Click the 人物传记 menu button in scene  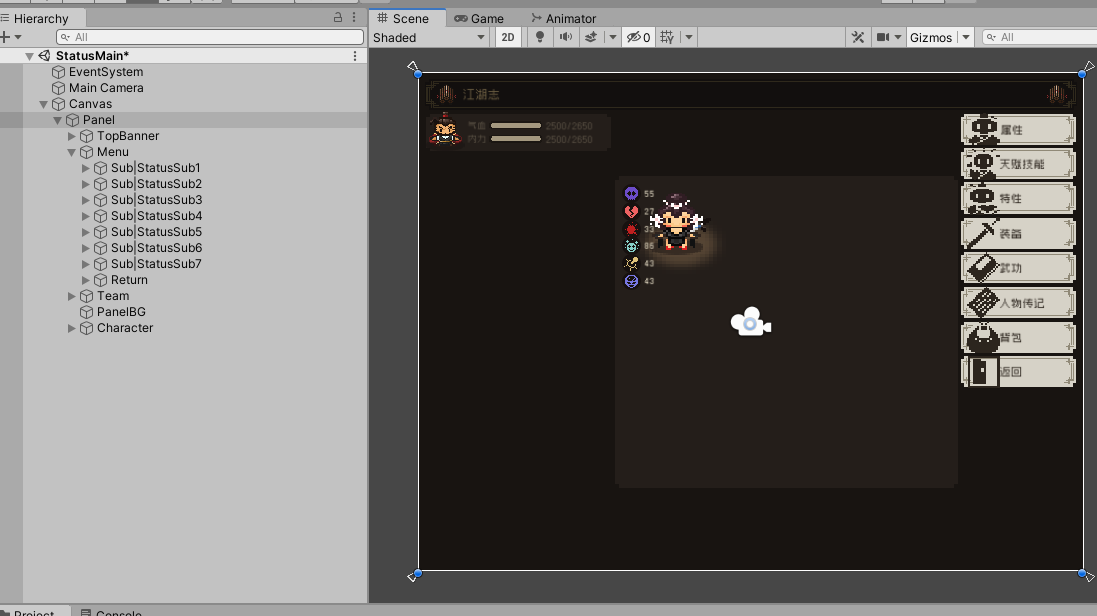1018,302
